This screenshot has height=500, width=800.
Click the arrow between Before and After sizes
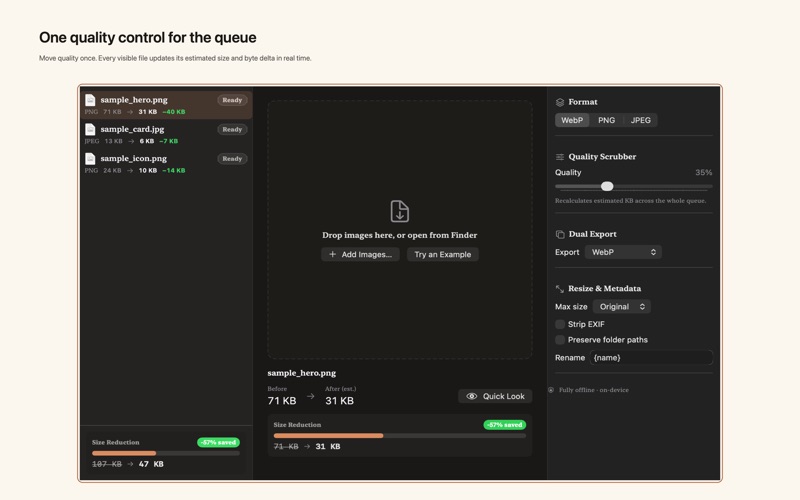pos(310,396)
